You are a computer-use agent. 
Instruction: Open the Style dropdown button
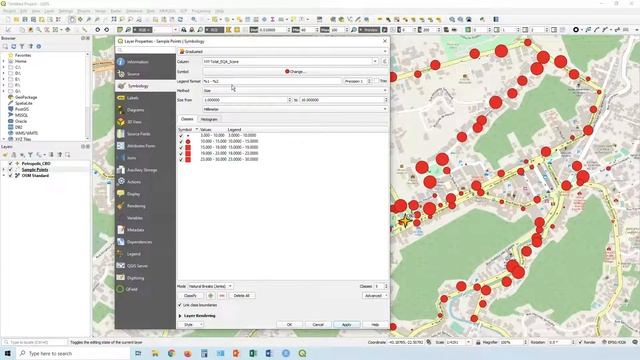click(191, 324)
